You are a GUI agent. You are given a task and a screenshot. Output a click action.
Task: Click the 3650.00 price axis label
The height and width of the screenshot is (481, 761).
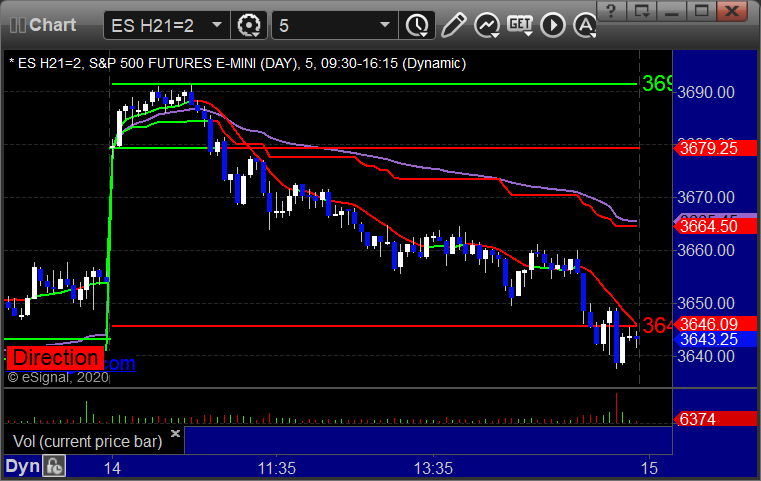coord(706,303)
